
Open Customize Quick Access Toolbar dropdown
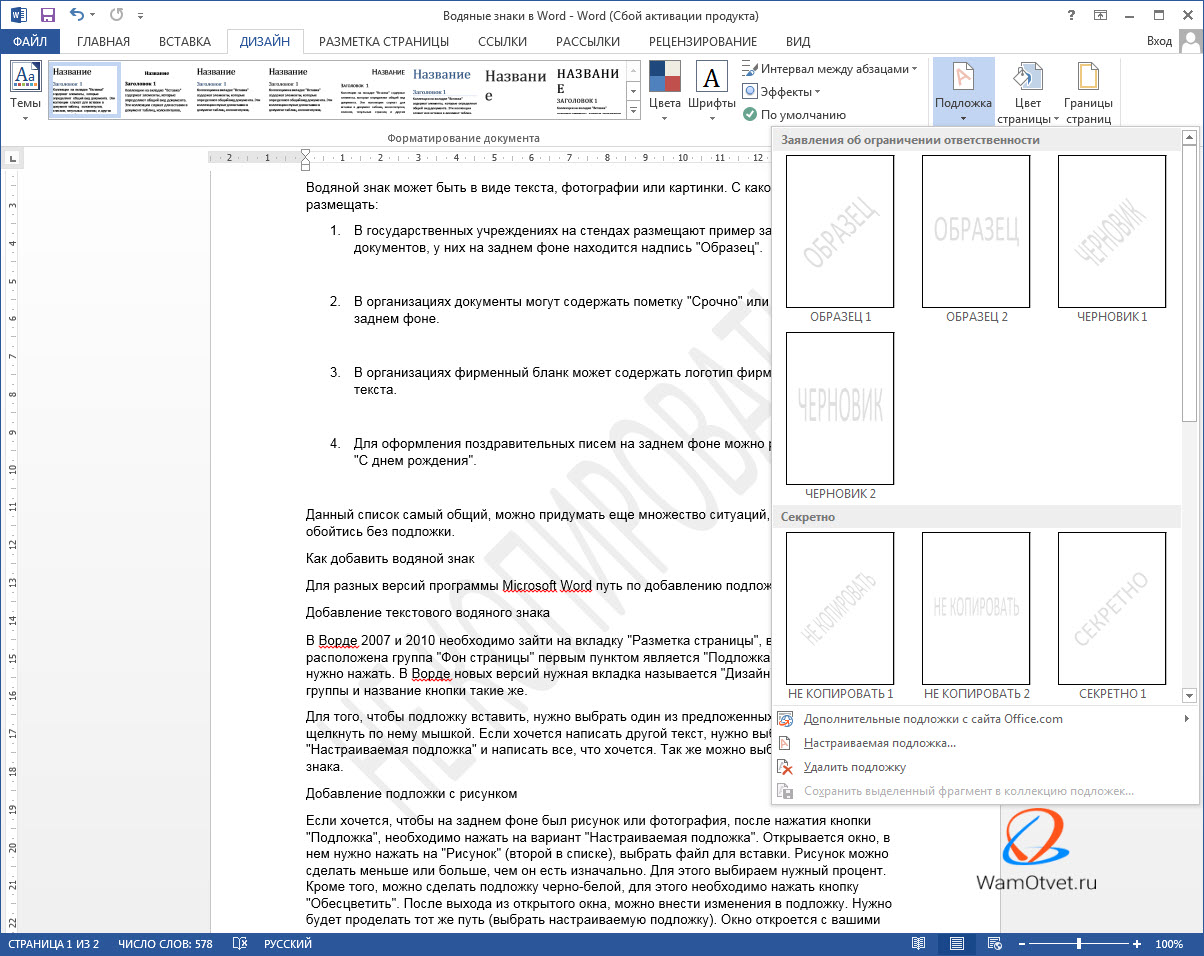138,17
